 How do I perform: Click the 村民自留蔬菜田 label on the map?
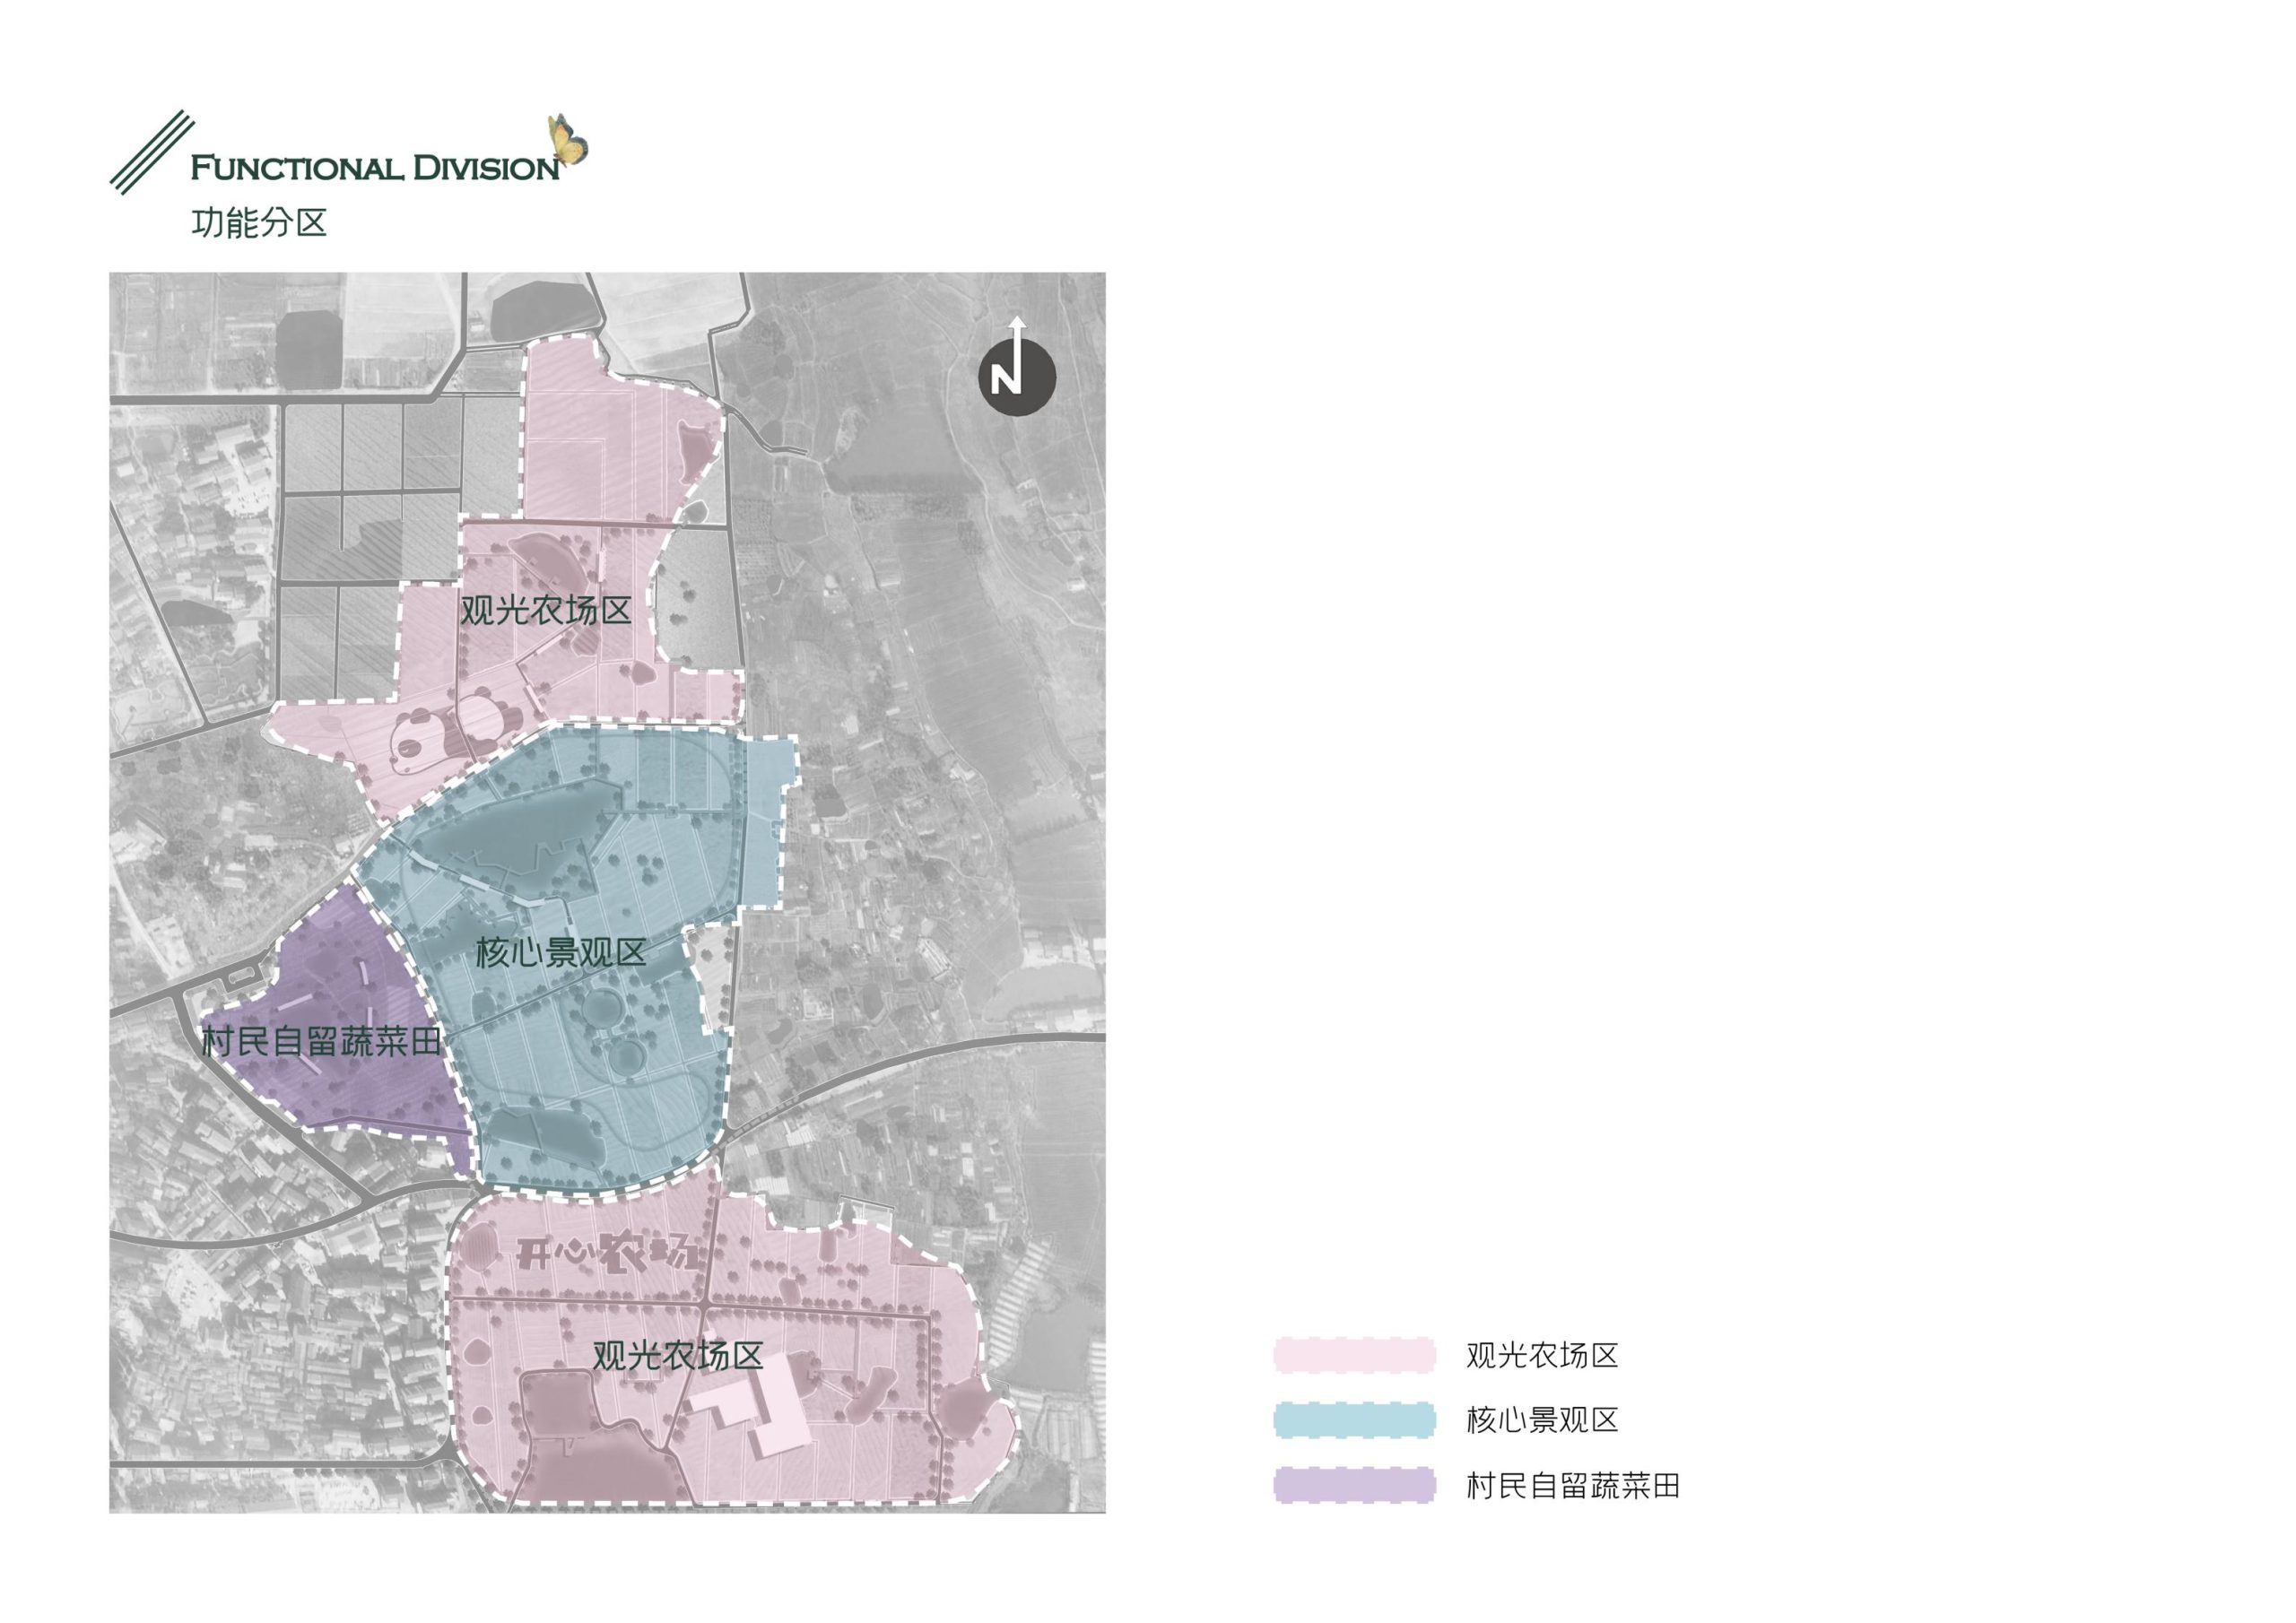(321, 1042)
